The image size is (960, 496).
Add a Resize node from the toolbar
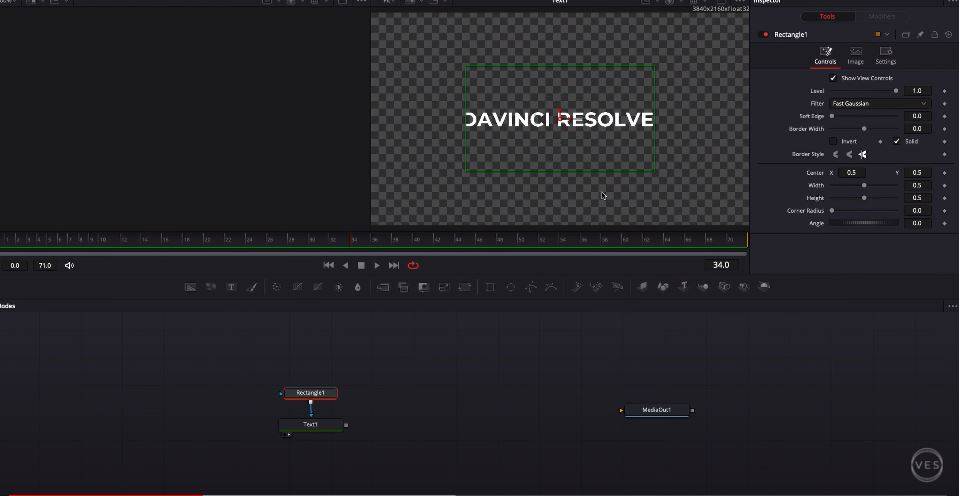click(444, 287)
